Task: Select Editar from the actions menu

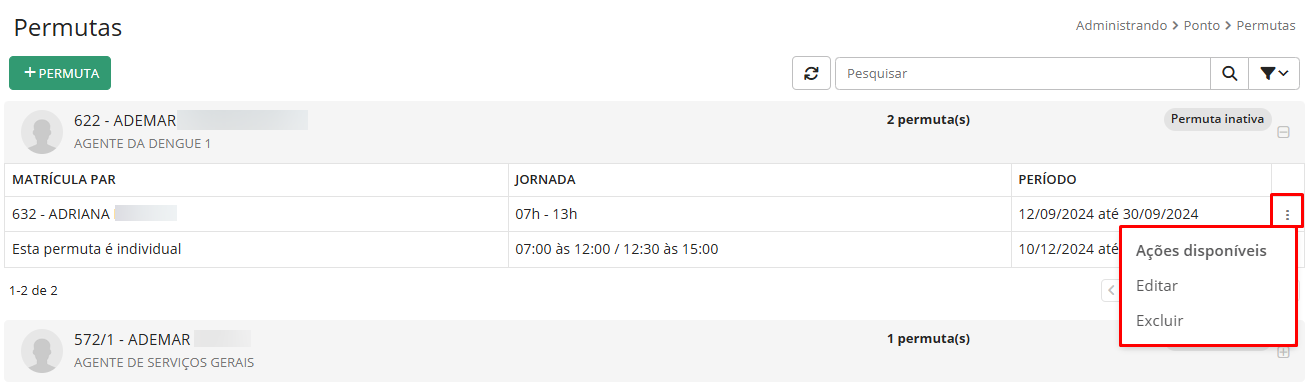Action: pos(1157,286)
